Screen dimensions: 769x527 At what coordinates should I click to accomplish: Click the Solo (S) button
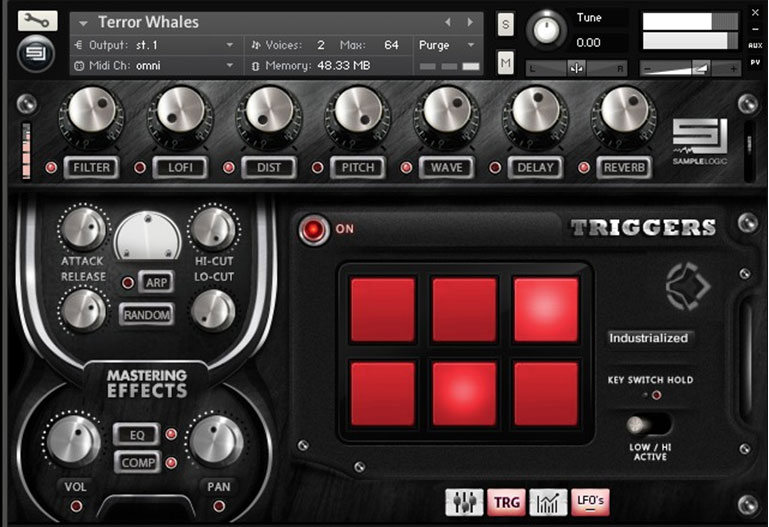[505, 25]
